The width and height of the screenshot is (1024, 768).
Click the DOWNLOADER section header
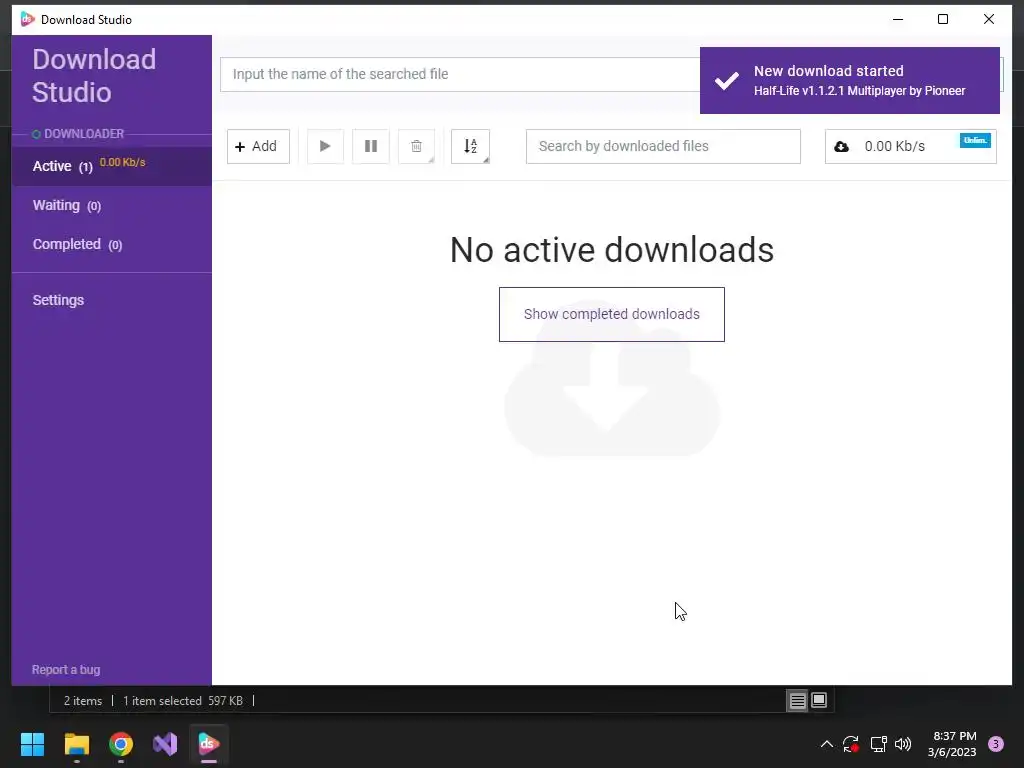(84, 134)
